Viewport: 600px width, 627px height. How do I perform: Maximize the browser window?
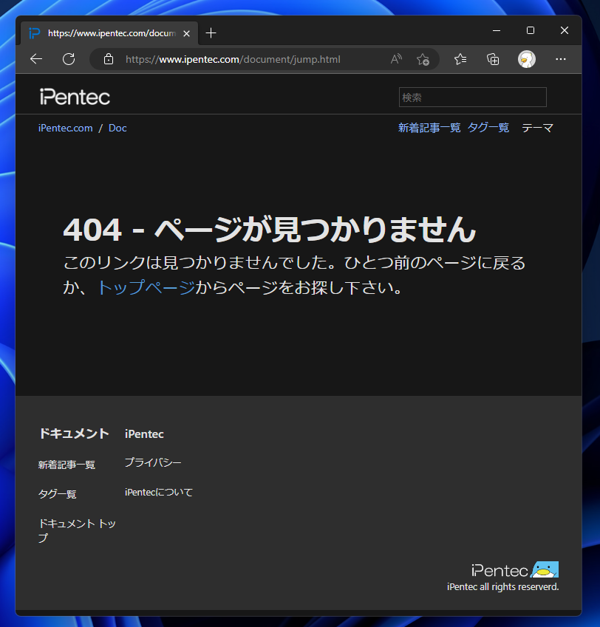[530, 30]
